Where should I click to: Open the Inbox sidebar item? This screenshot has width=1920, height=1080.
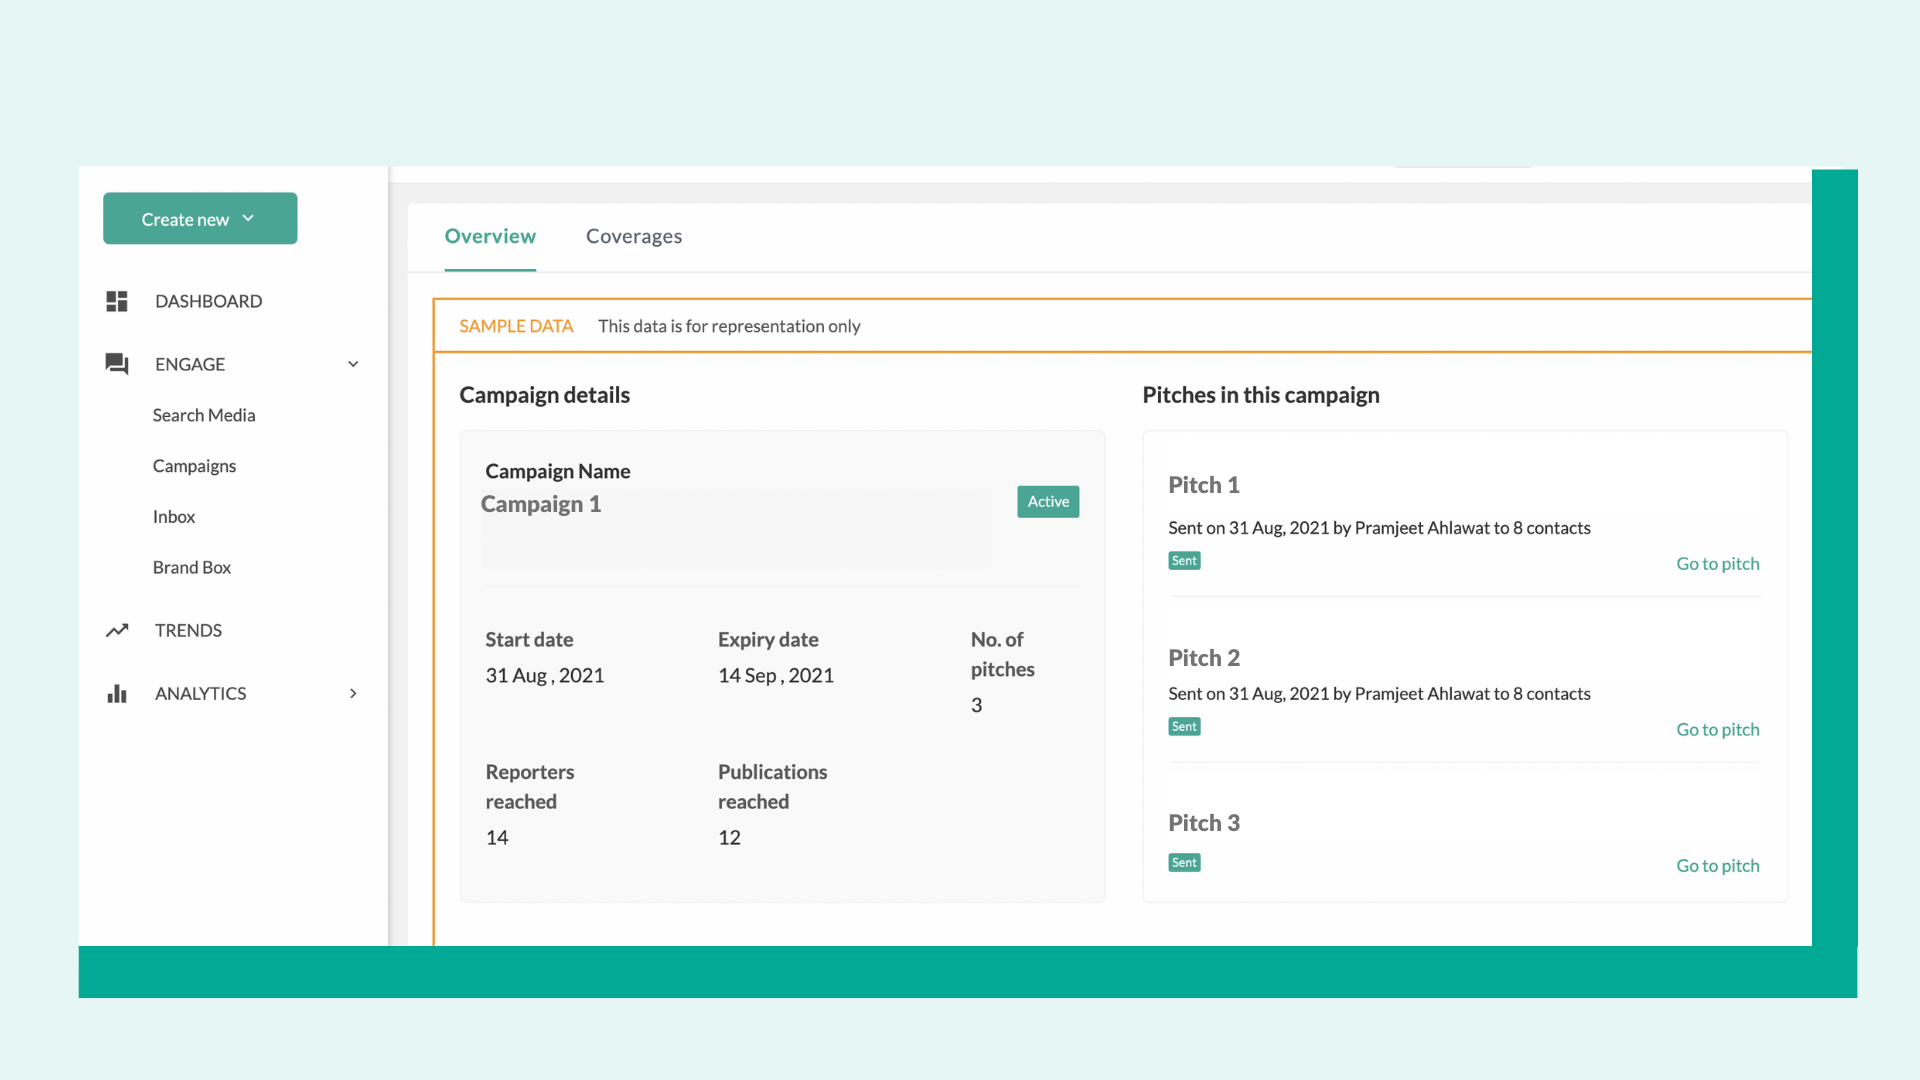(x=174, y=517)
